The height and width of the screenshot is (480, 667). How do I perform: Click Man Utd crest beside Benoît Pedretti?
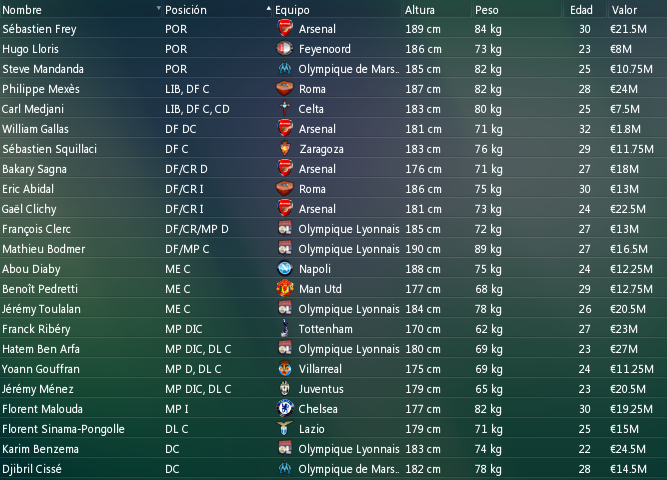click(x=285, y=289)
